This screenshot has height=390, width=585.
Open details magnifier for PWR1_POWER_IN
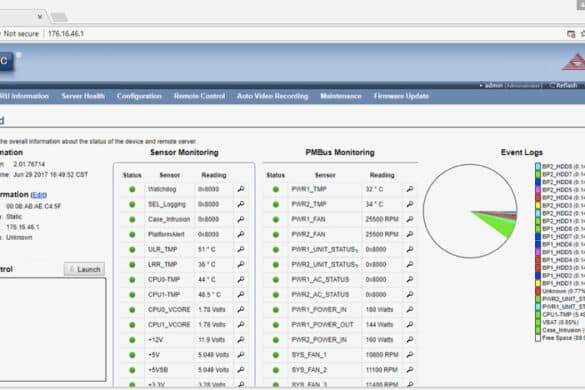(x=410, y=309)
